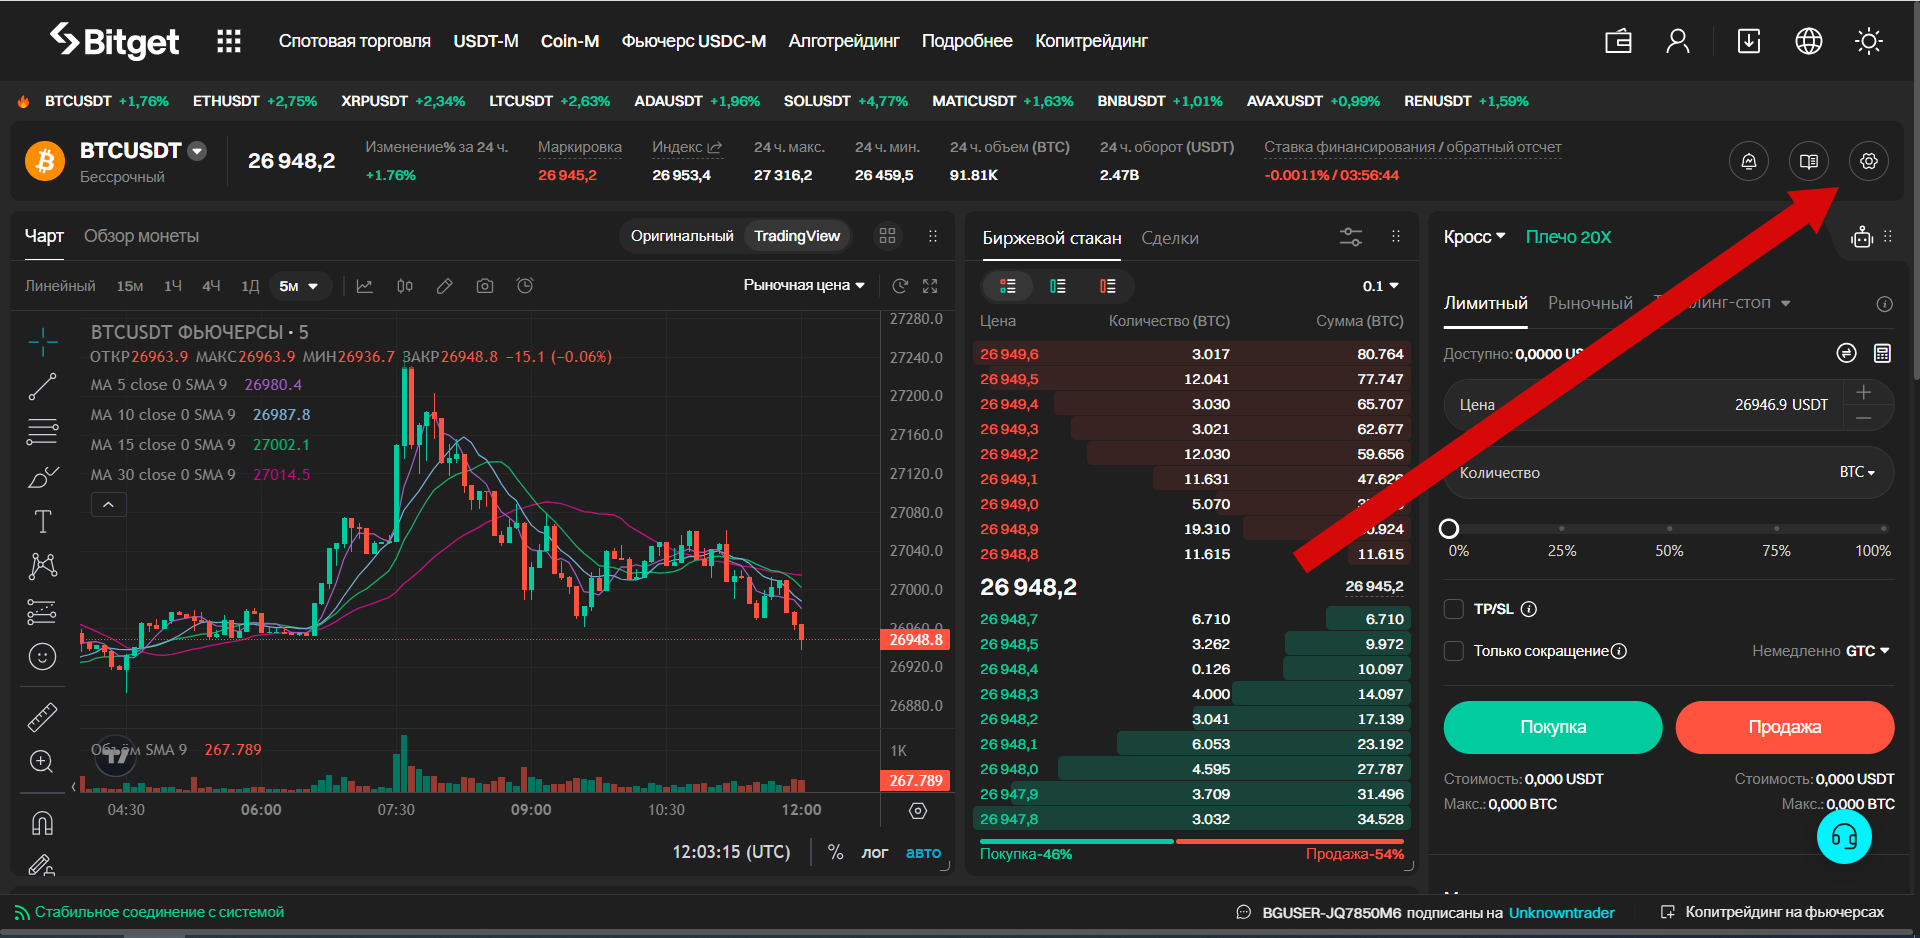Enable Только сокращение checkbox
The height and width of the screenshot is (938, 1920).
pyautogui.click(x=1454, y=651)
